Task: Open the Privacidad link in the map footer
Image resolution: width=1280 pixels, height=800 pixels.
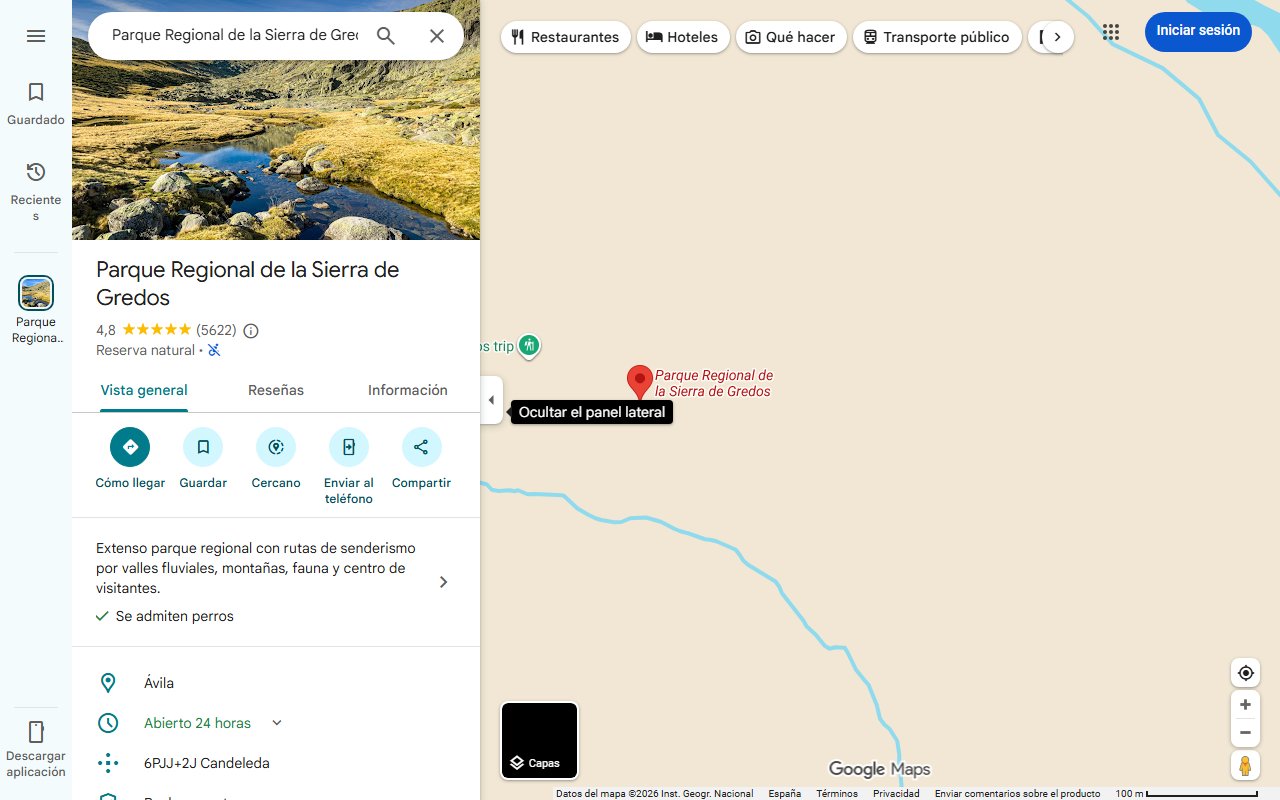Action: click(896, 793)
